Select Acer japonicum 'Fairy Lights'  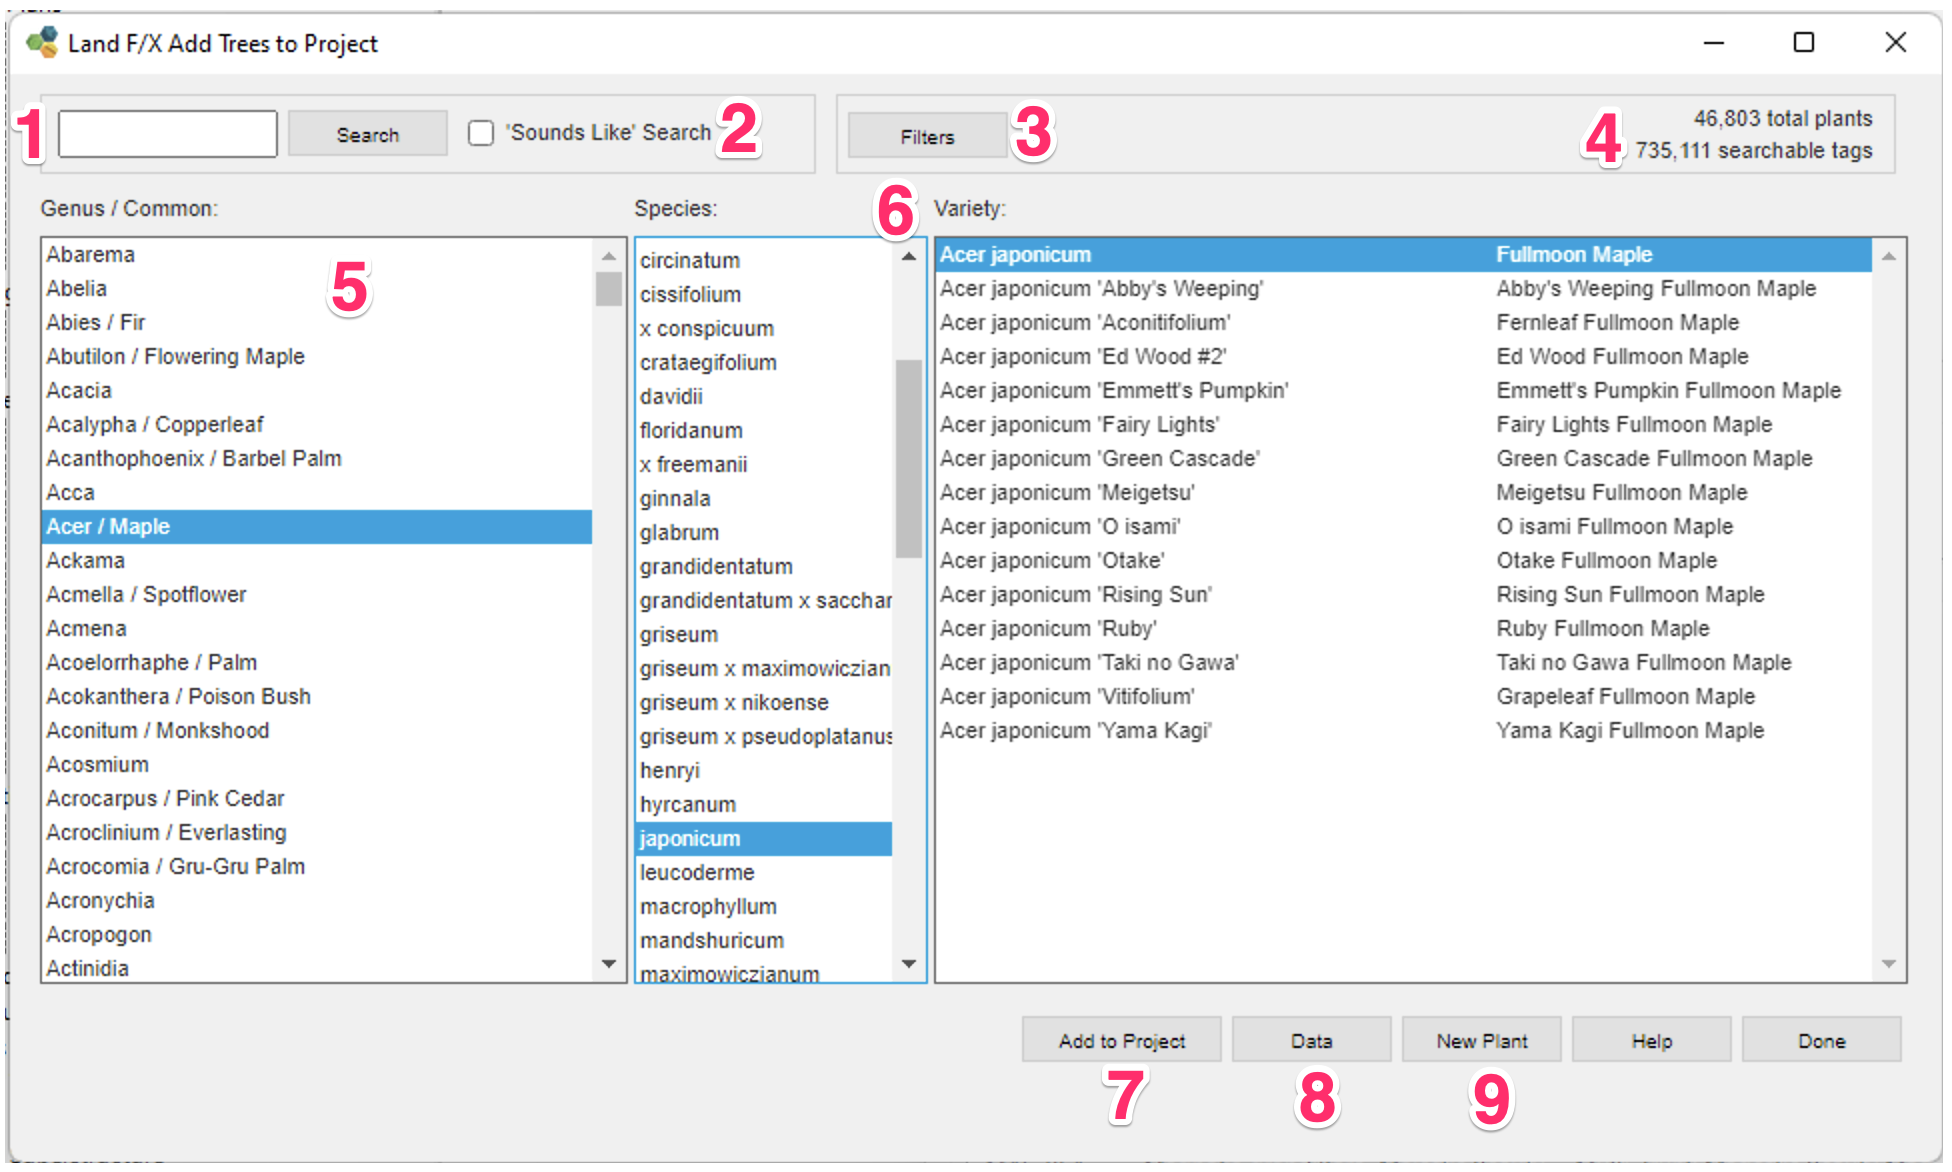click(1403, 425)
